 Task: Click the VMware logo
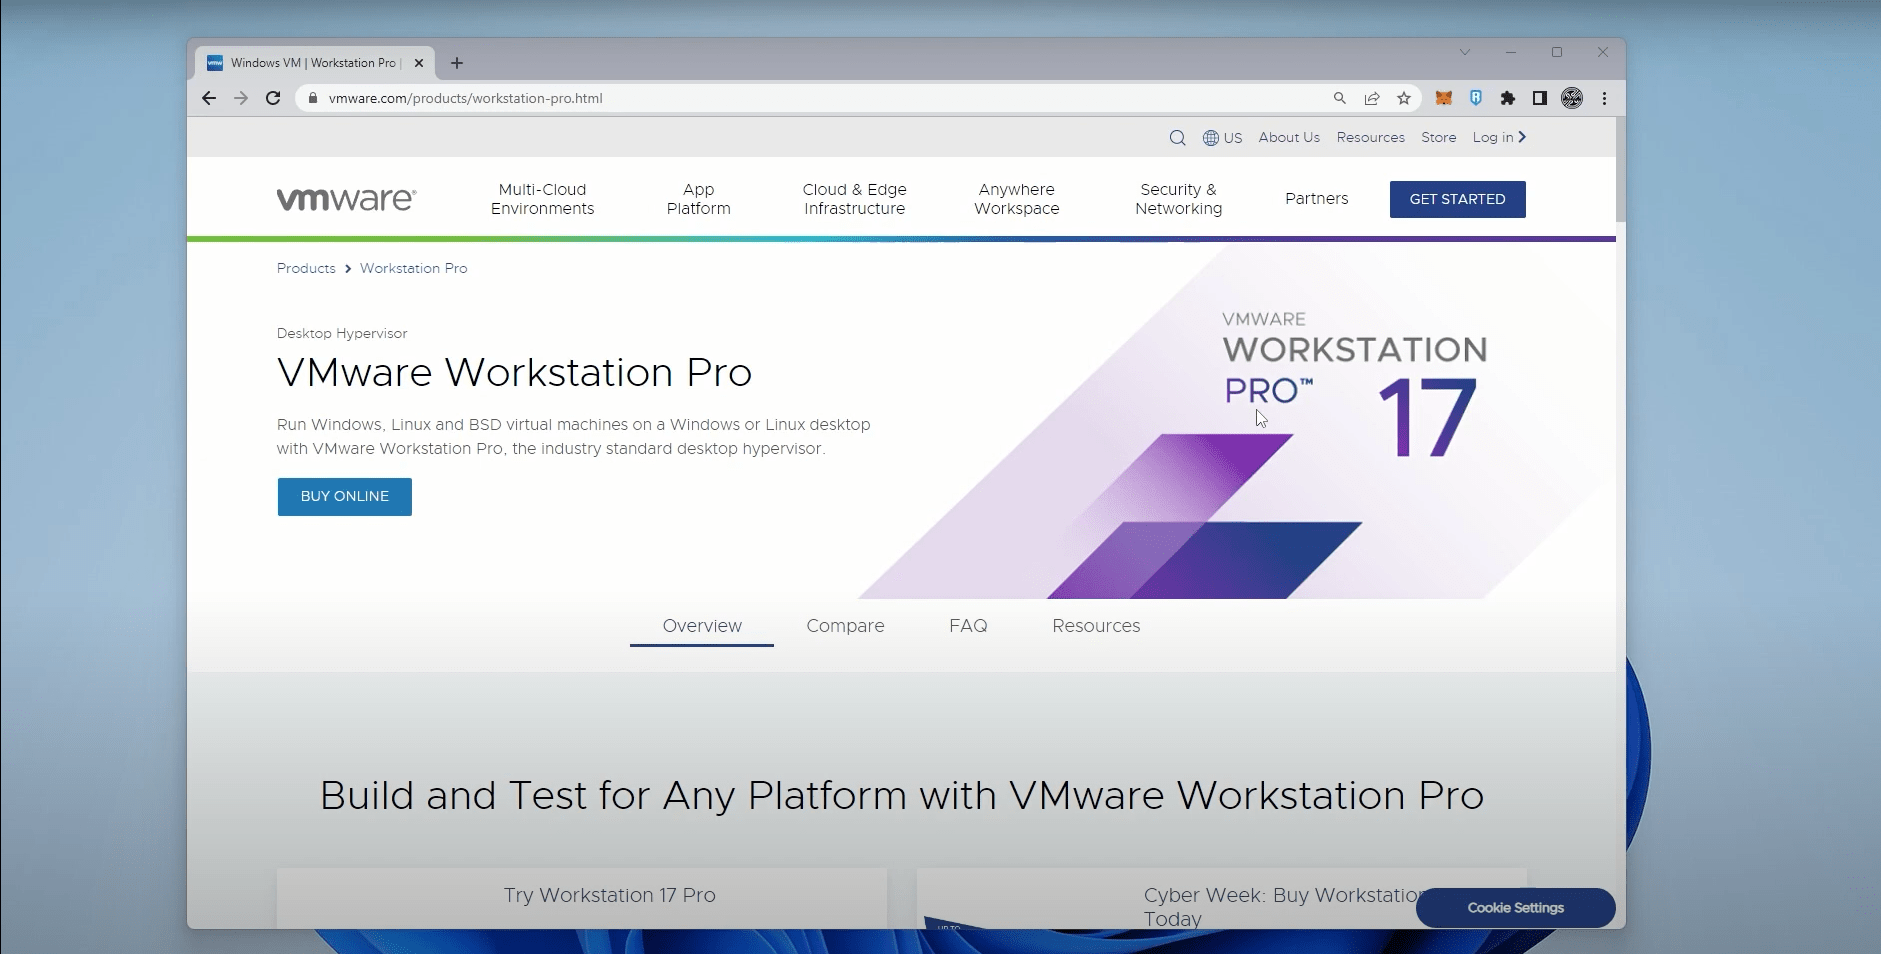click(344, 198)
